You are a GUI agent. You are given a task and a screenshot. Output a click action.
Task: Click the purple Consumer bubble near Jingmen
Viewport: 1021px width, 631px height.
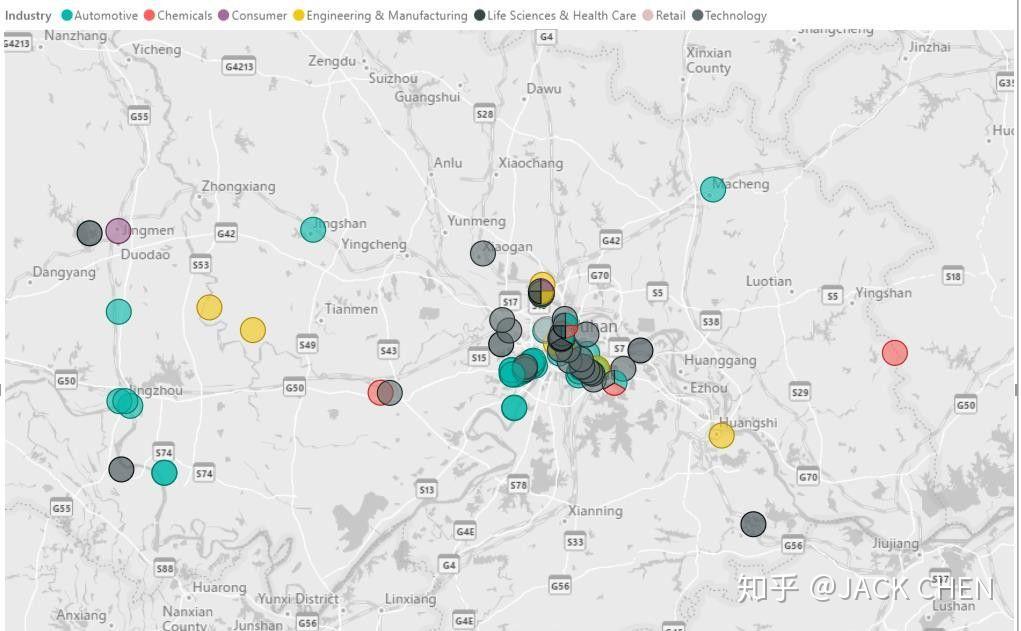point(118,231)
